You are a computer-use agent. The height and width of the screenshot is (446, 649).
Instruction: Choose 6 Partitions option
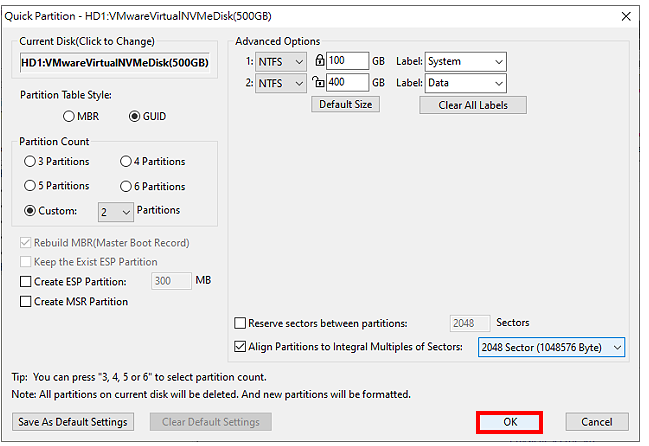click(126, 187)
